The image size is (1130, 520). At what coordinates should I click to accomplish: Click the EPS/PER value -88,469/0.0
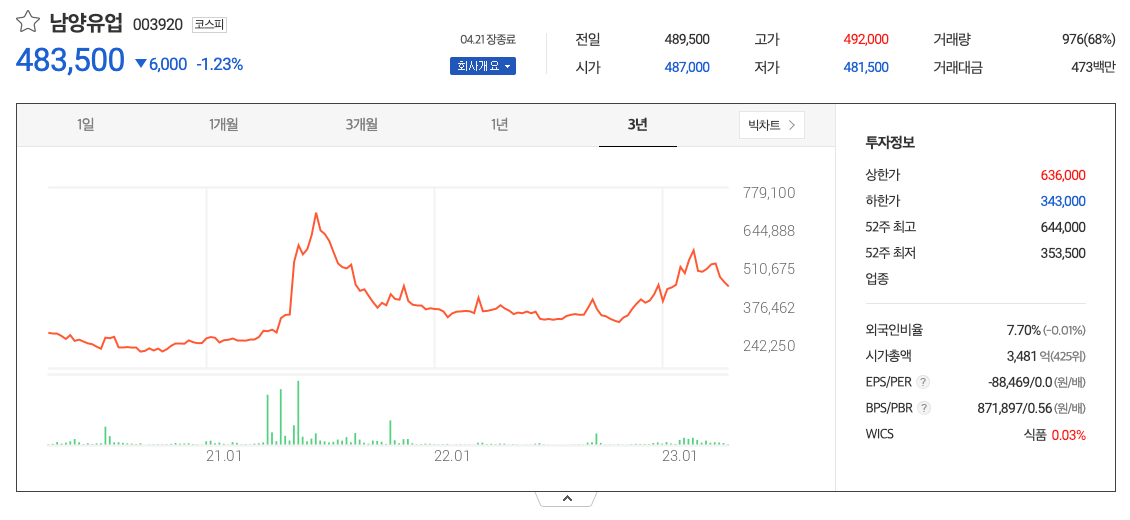click(x=1020, y=382)
